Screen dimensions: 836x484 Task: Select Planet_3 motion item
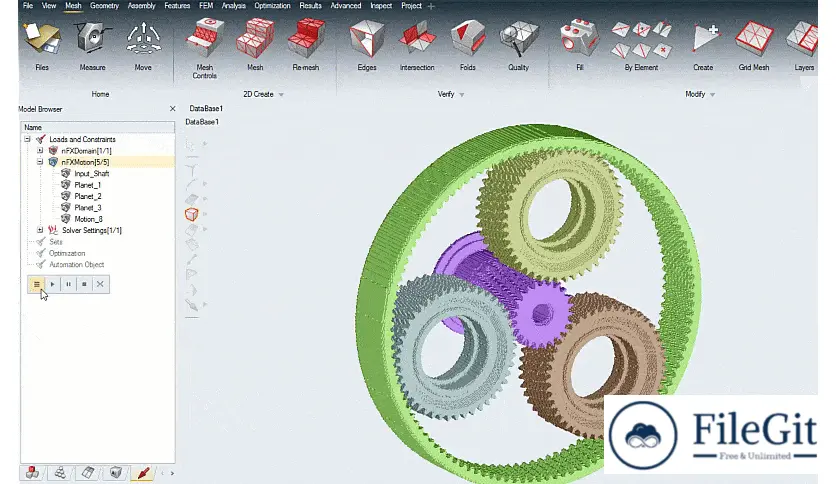click(88, 207)
